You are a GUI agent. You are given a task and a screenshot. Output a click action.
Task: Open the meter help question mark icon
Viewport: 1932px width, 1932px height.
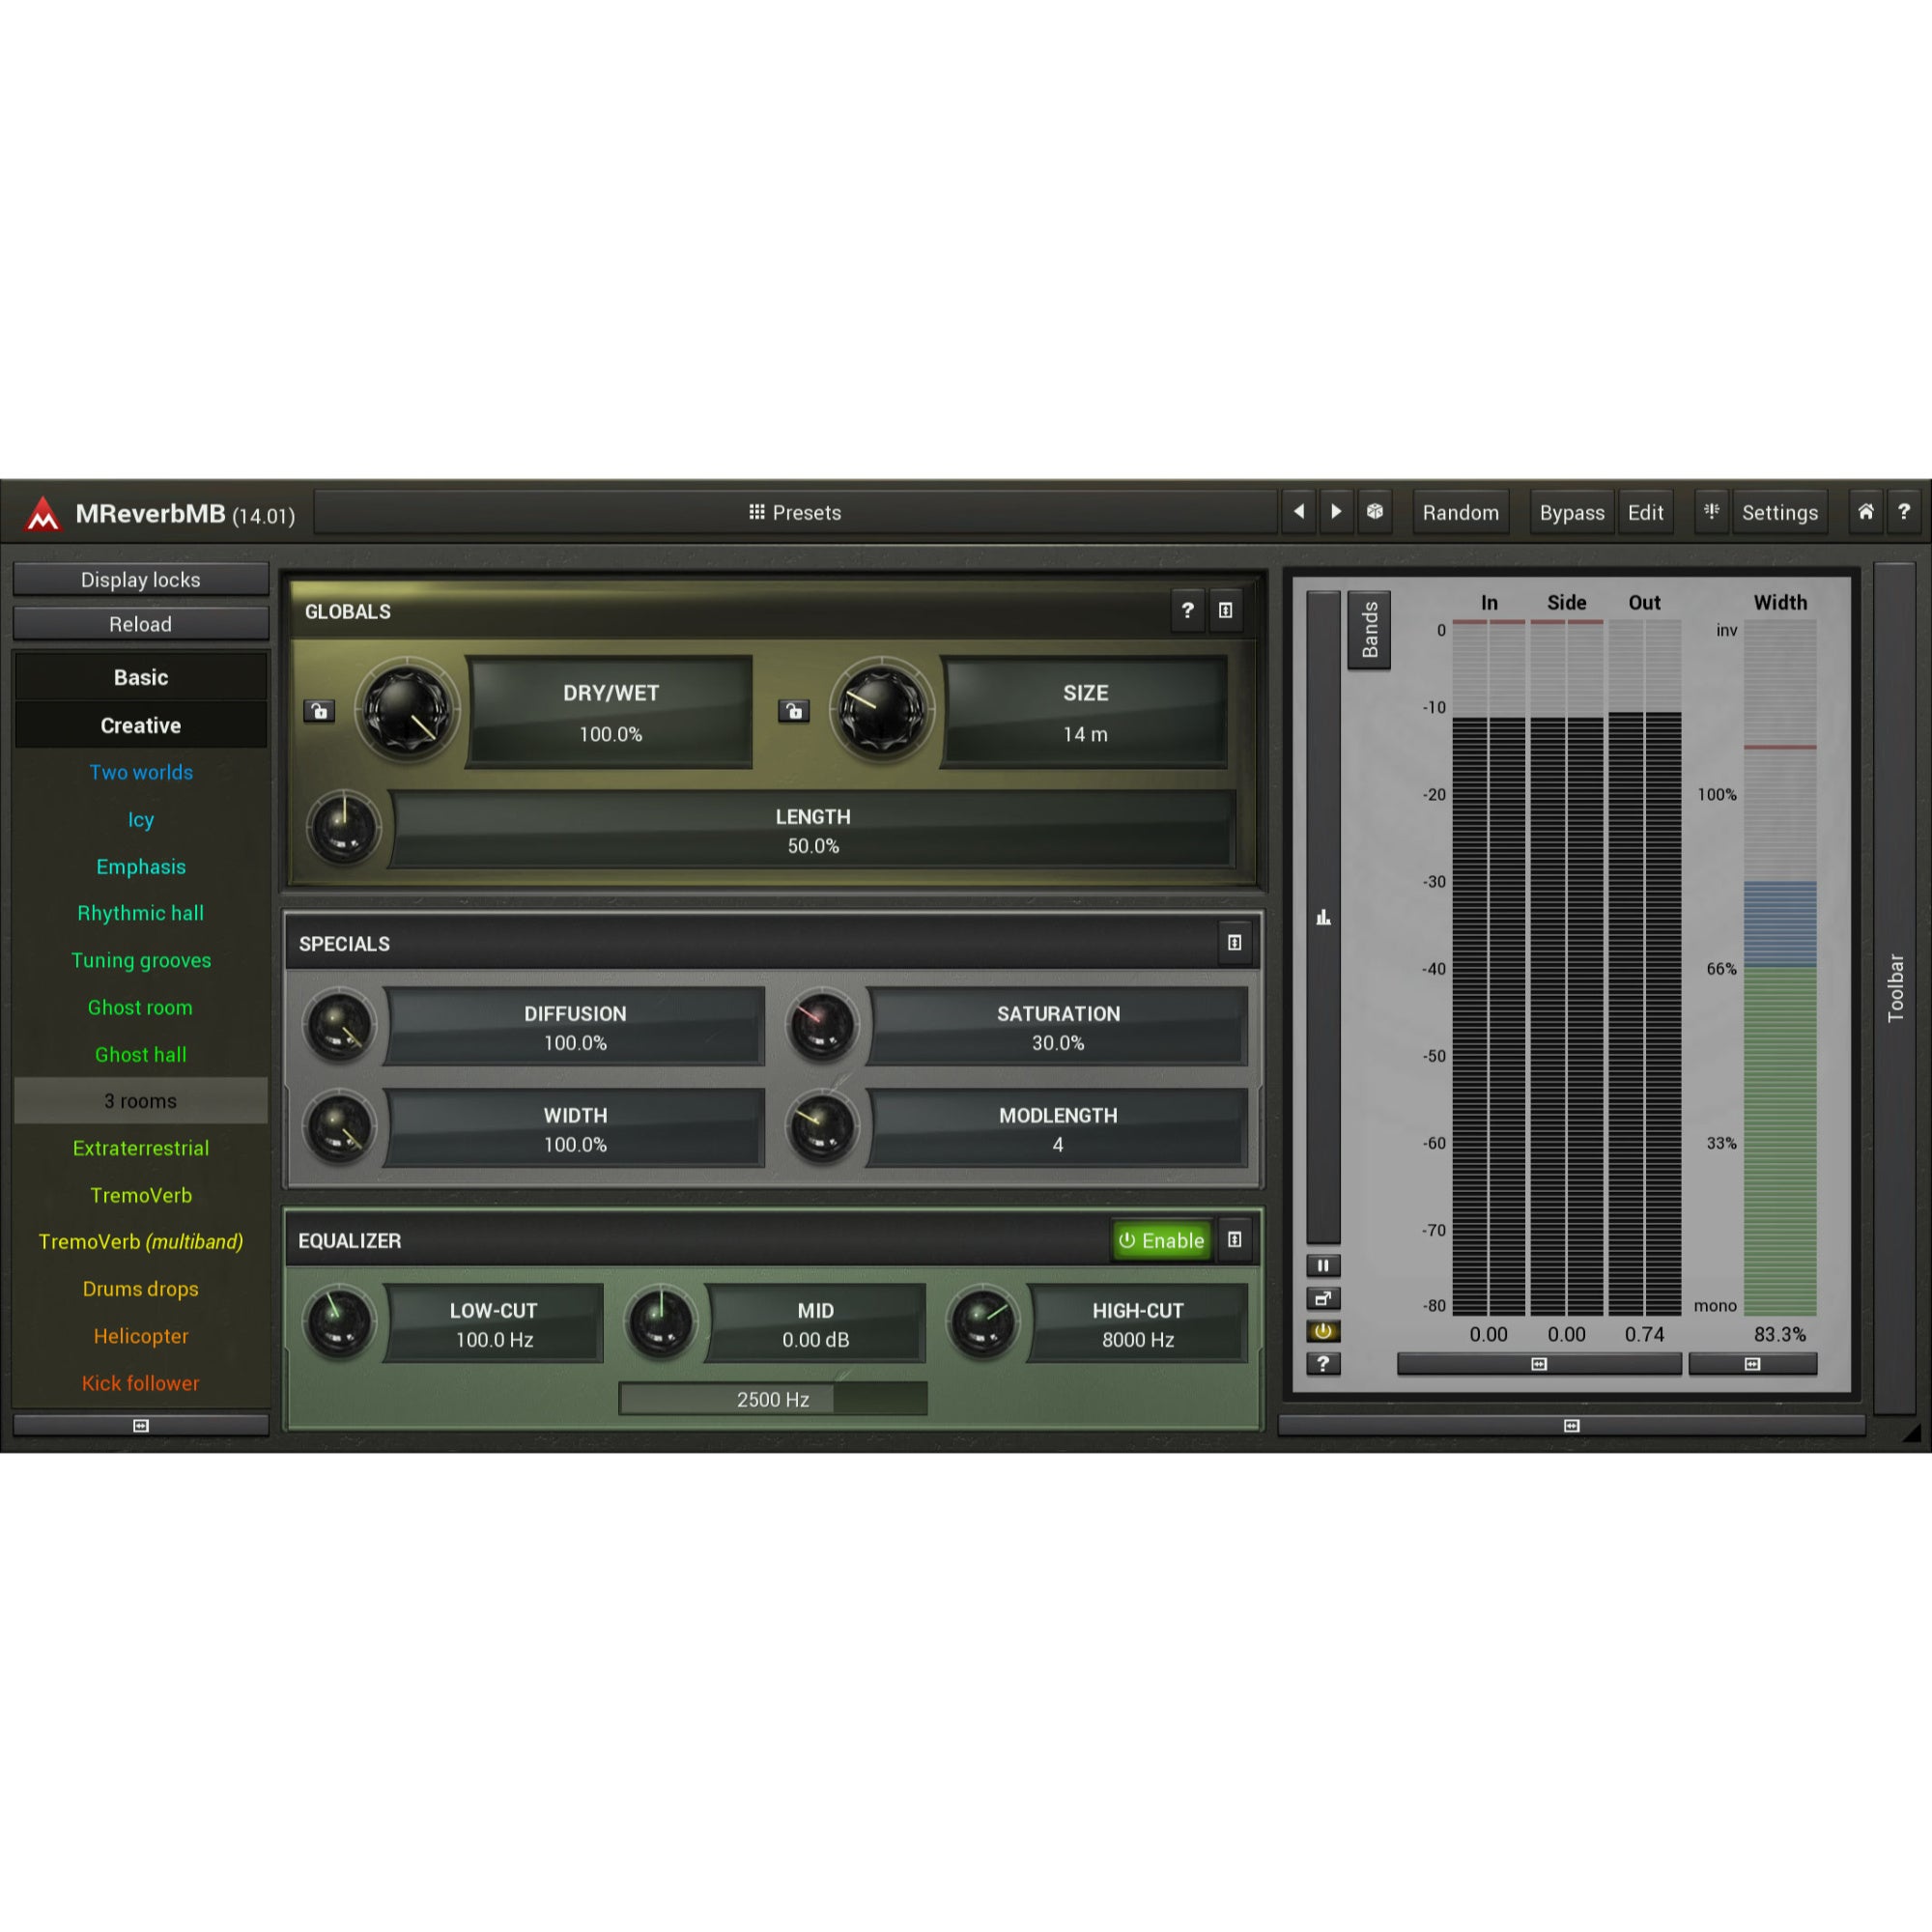pos(1323,1364)
